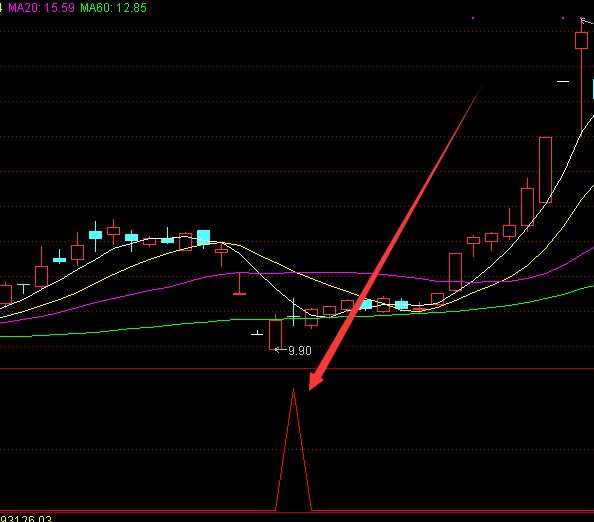The image size is (594, 522).
Task: Click the MA60: 12.85 indicator label
Action: coord(113,7)
